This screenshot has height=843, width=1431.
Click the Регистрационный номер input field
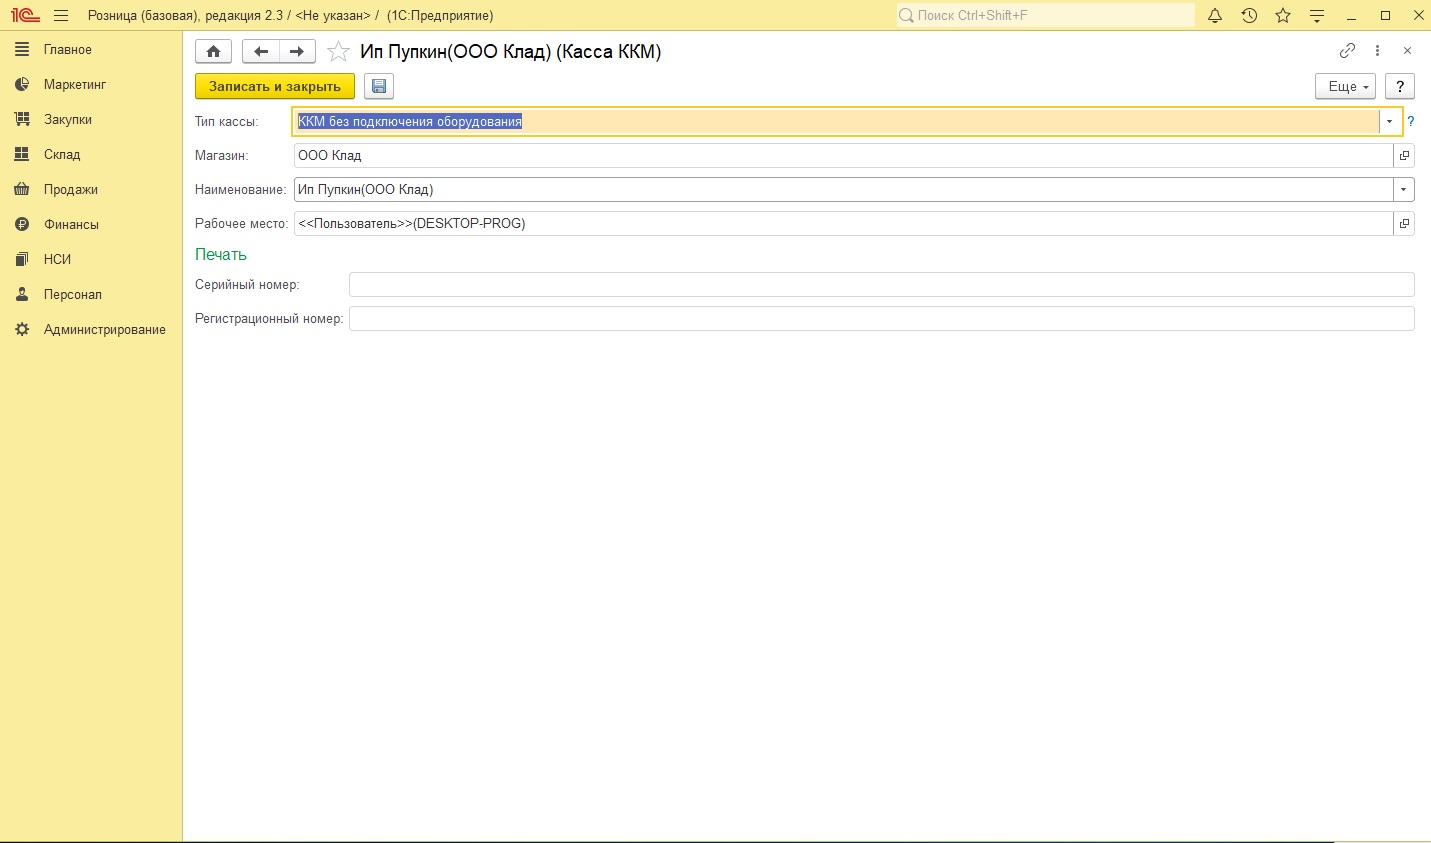click(x=881, y=318)
